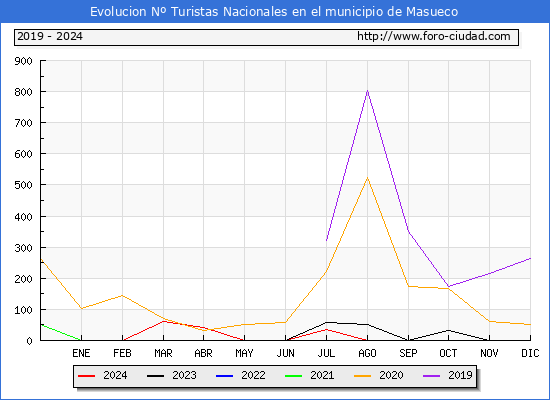Click the SEP month axis label

coord(408,353)
